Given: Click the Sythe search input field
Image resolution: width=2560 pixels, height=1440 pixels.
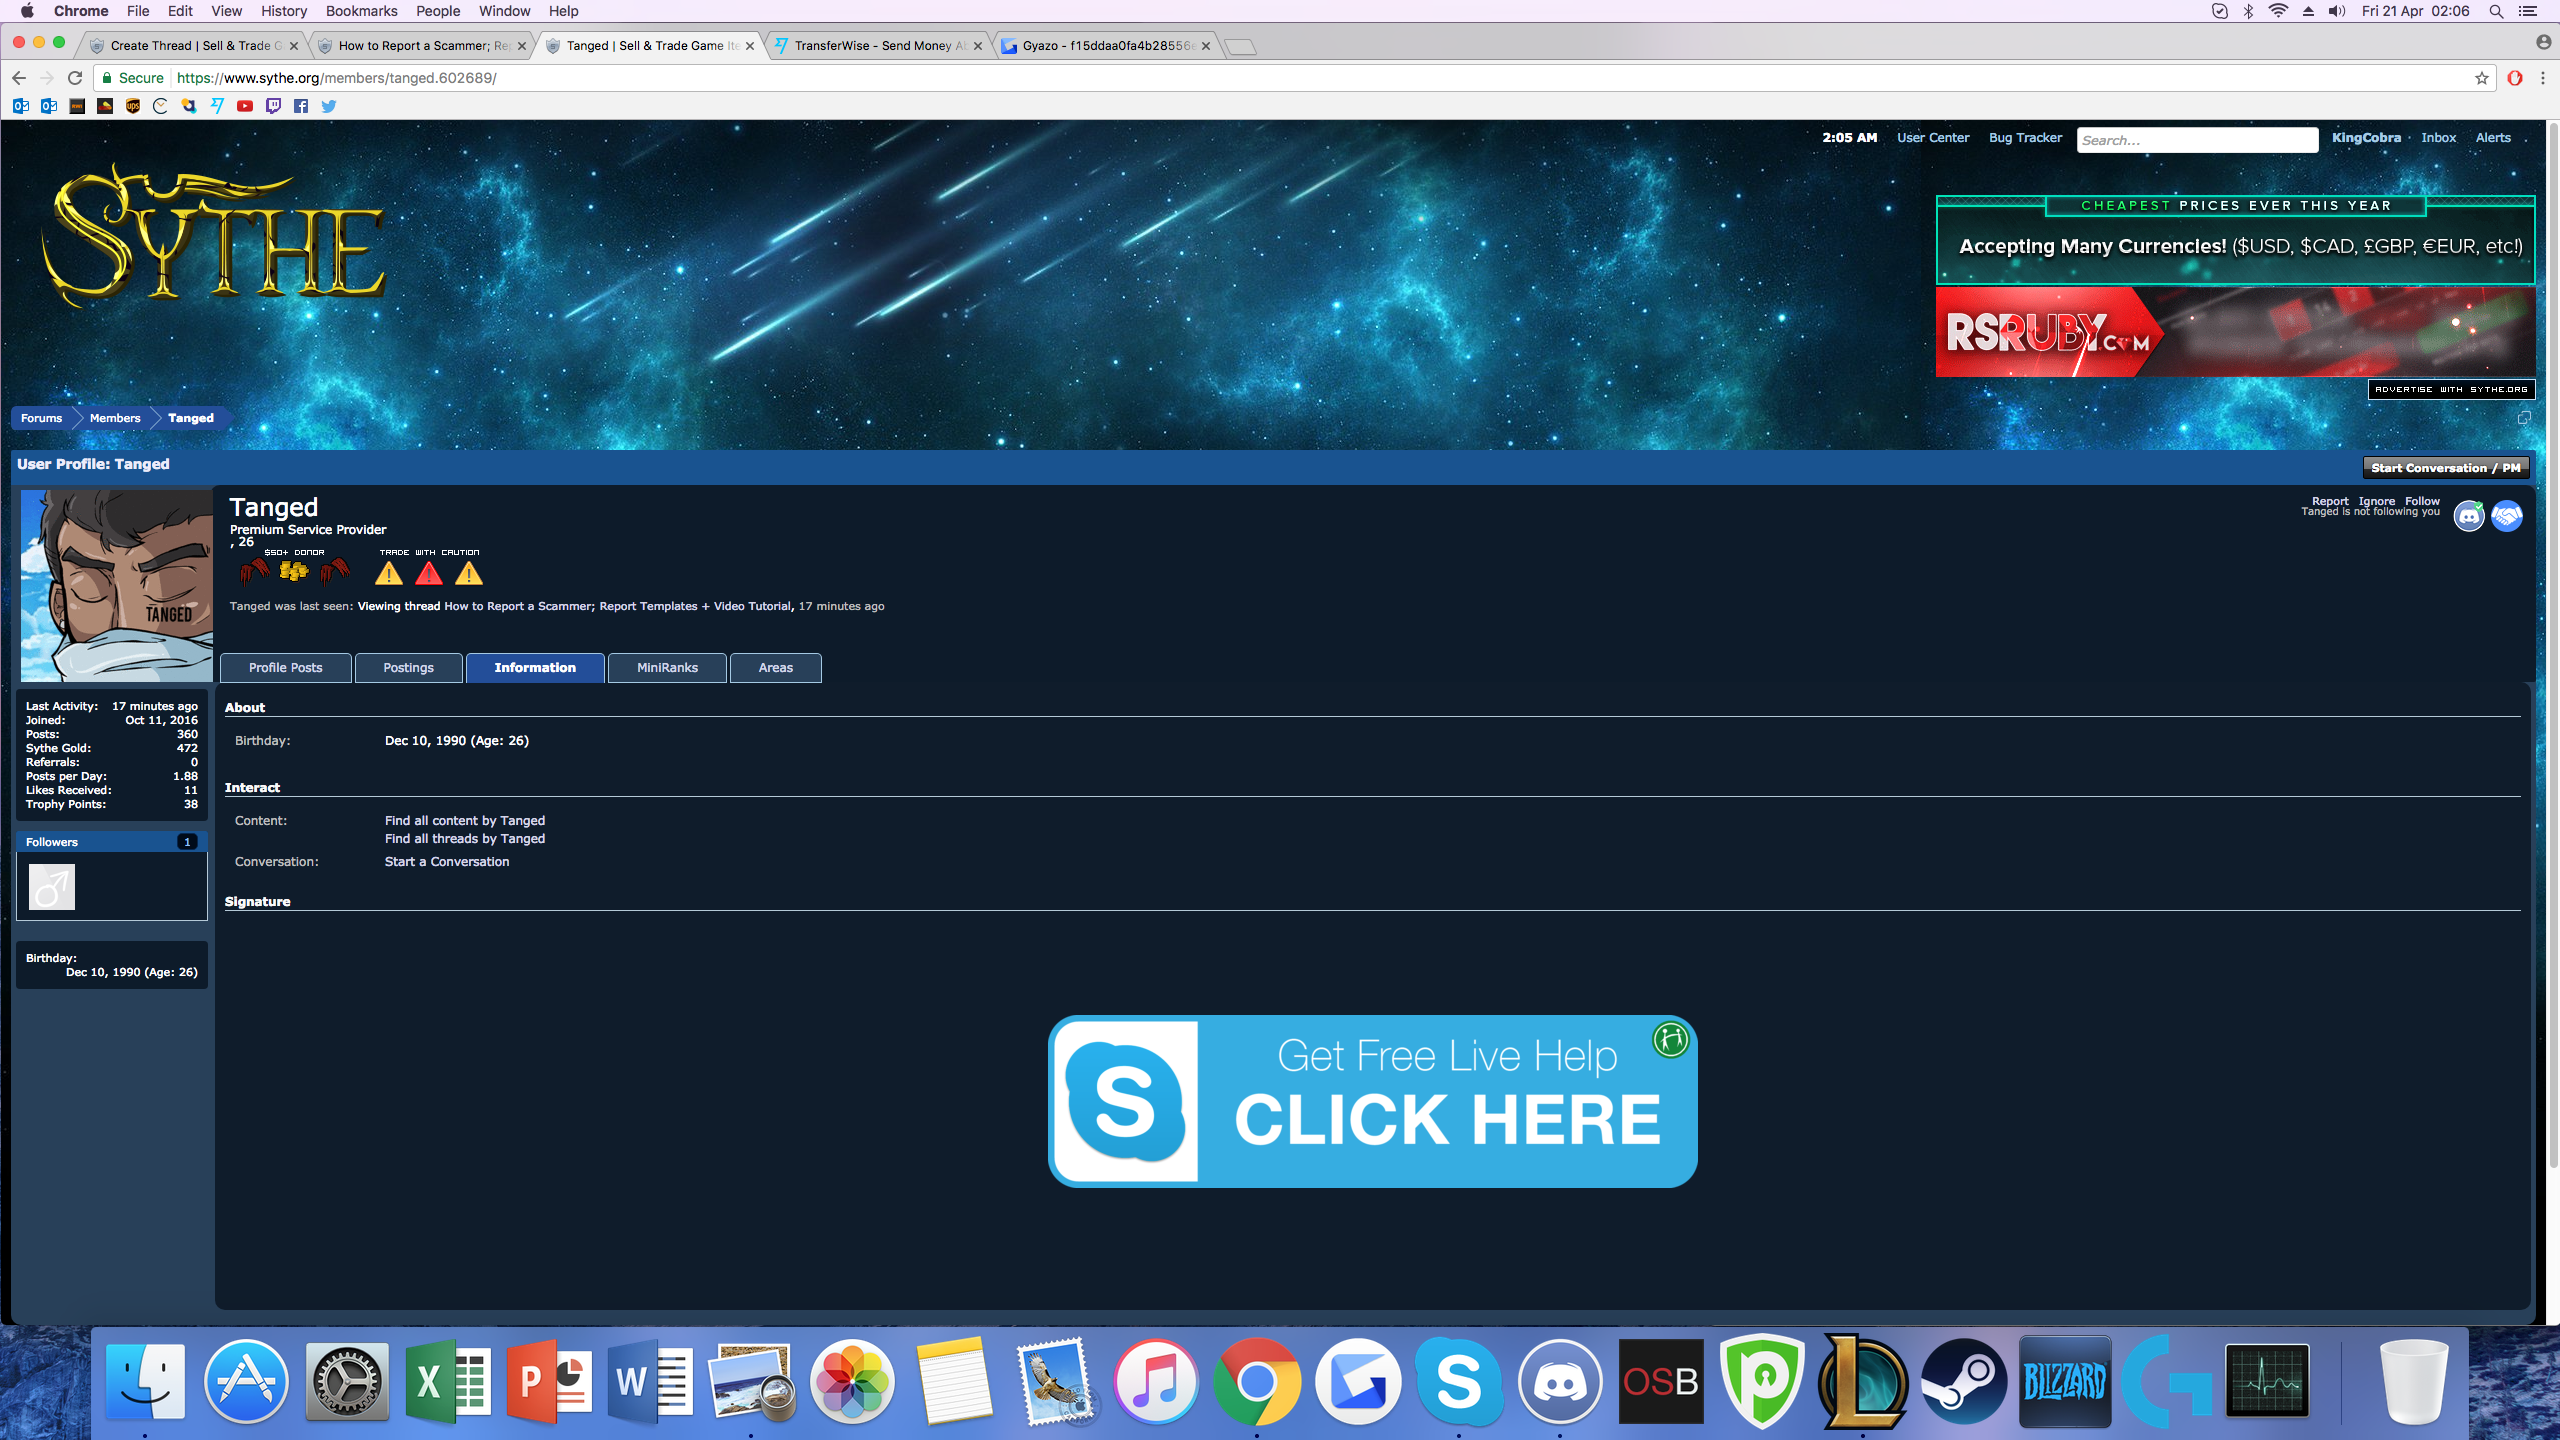Looking at the screenshot, I should 2196,140.
